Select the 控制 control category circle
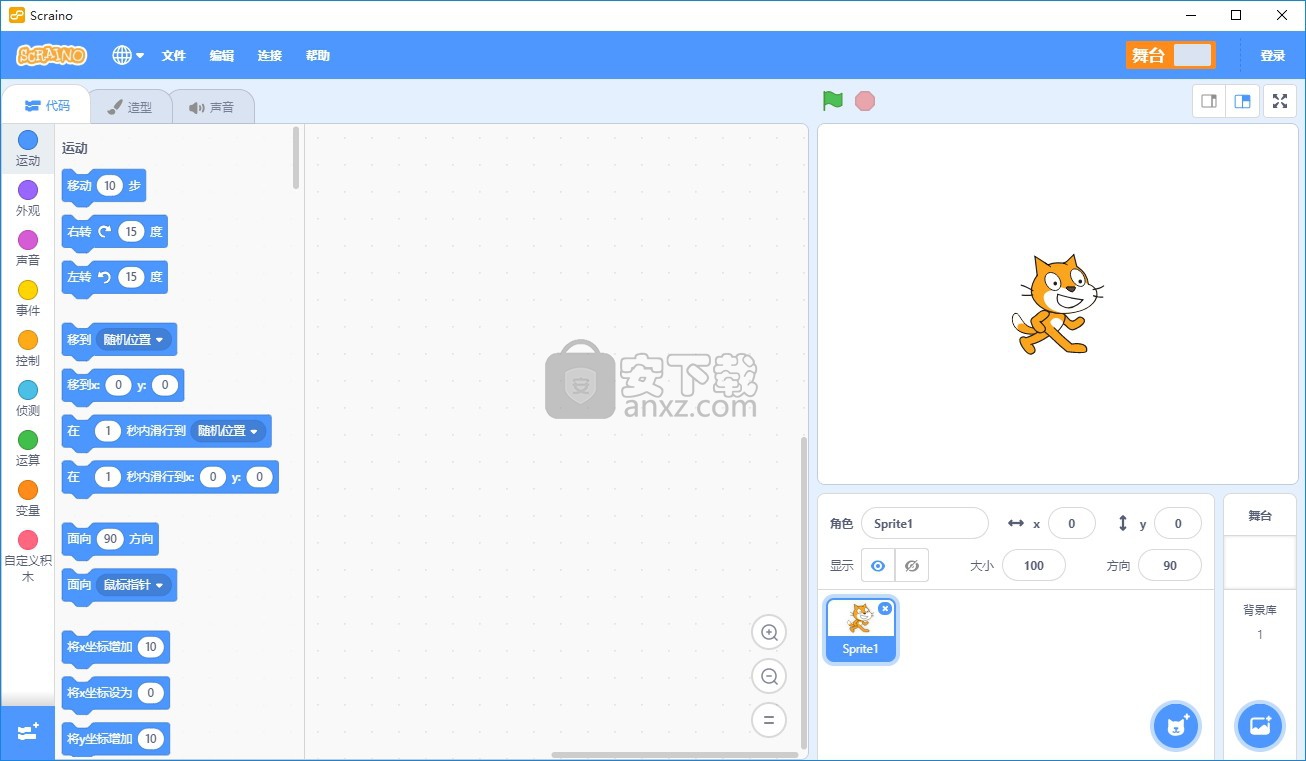The image size is (1306, 761). point(28,340)
